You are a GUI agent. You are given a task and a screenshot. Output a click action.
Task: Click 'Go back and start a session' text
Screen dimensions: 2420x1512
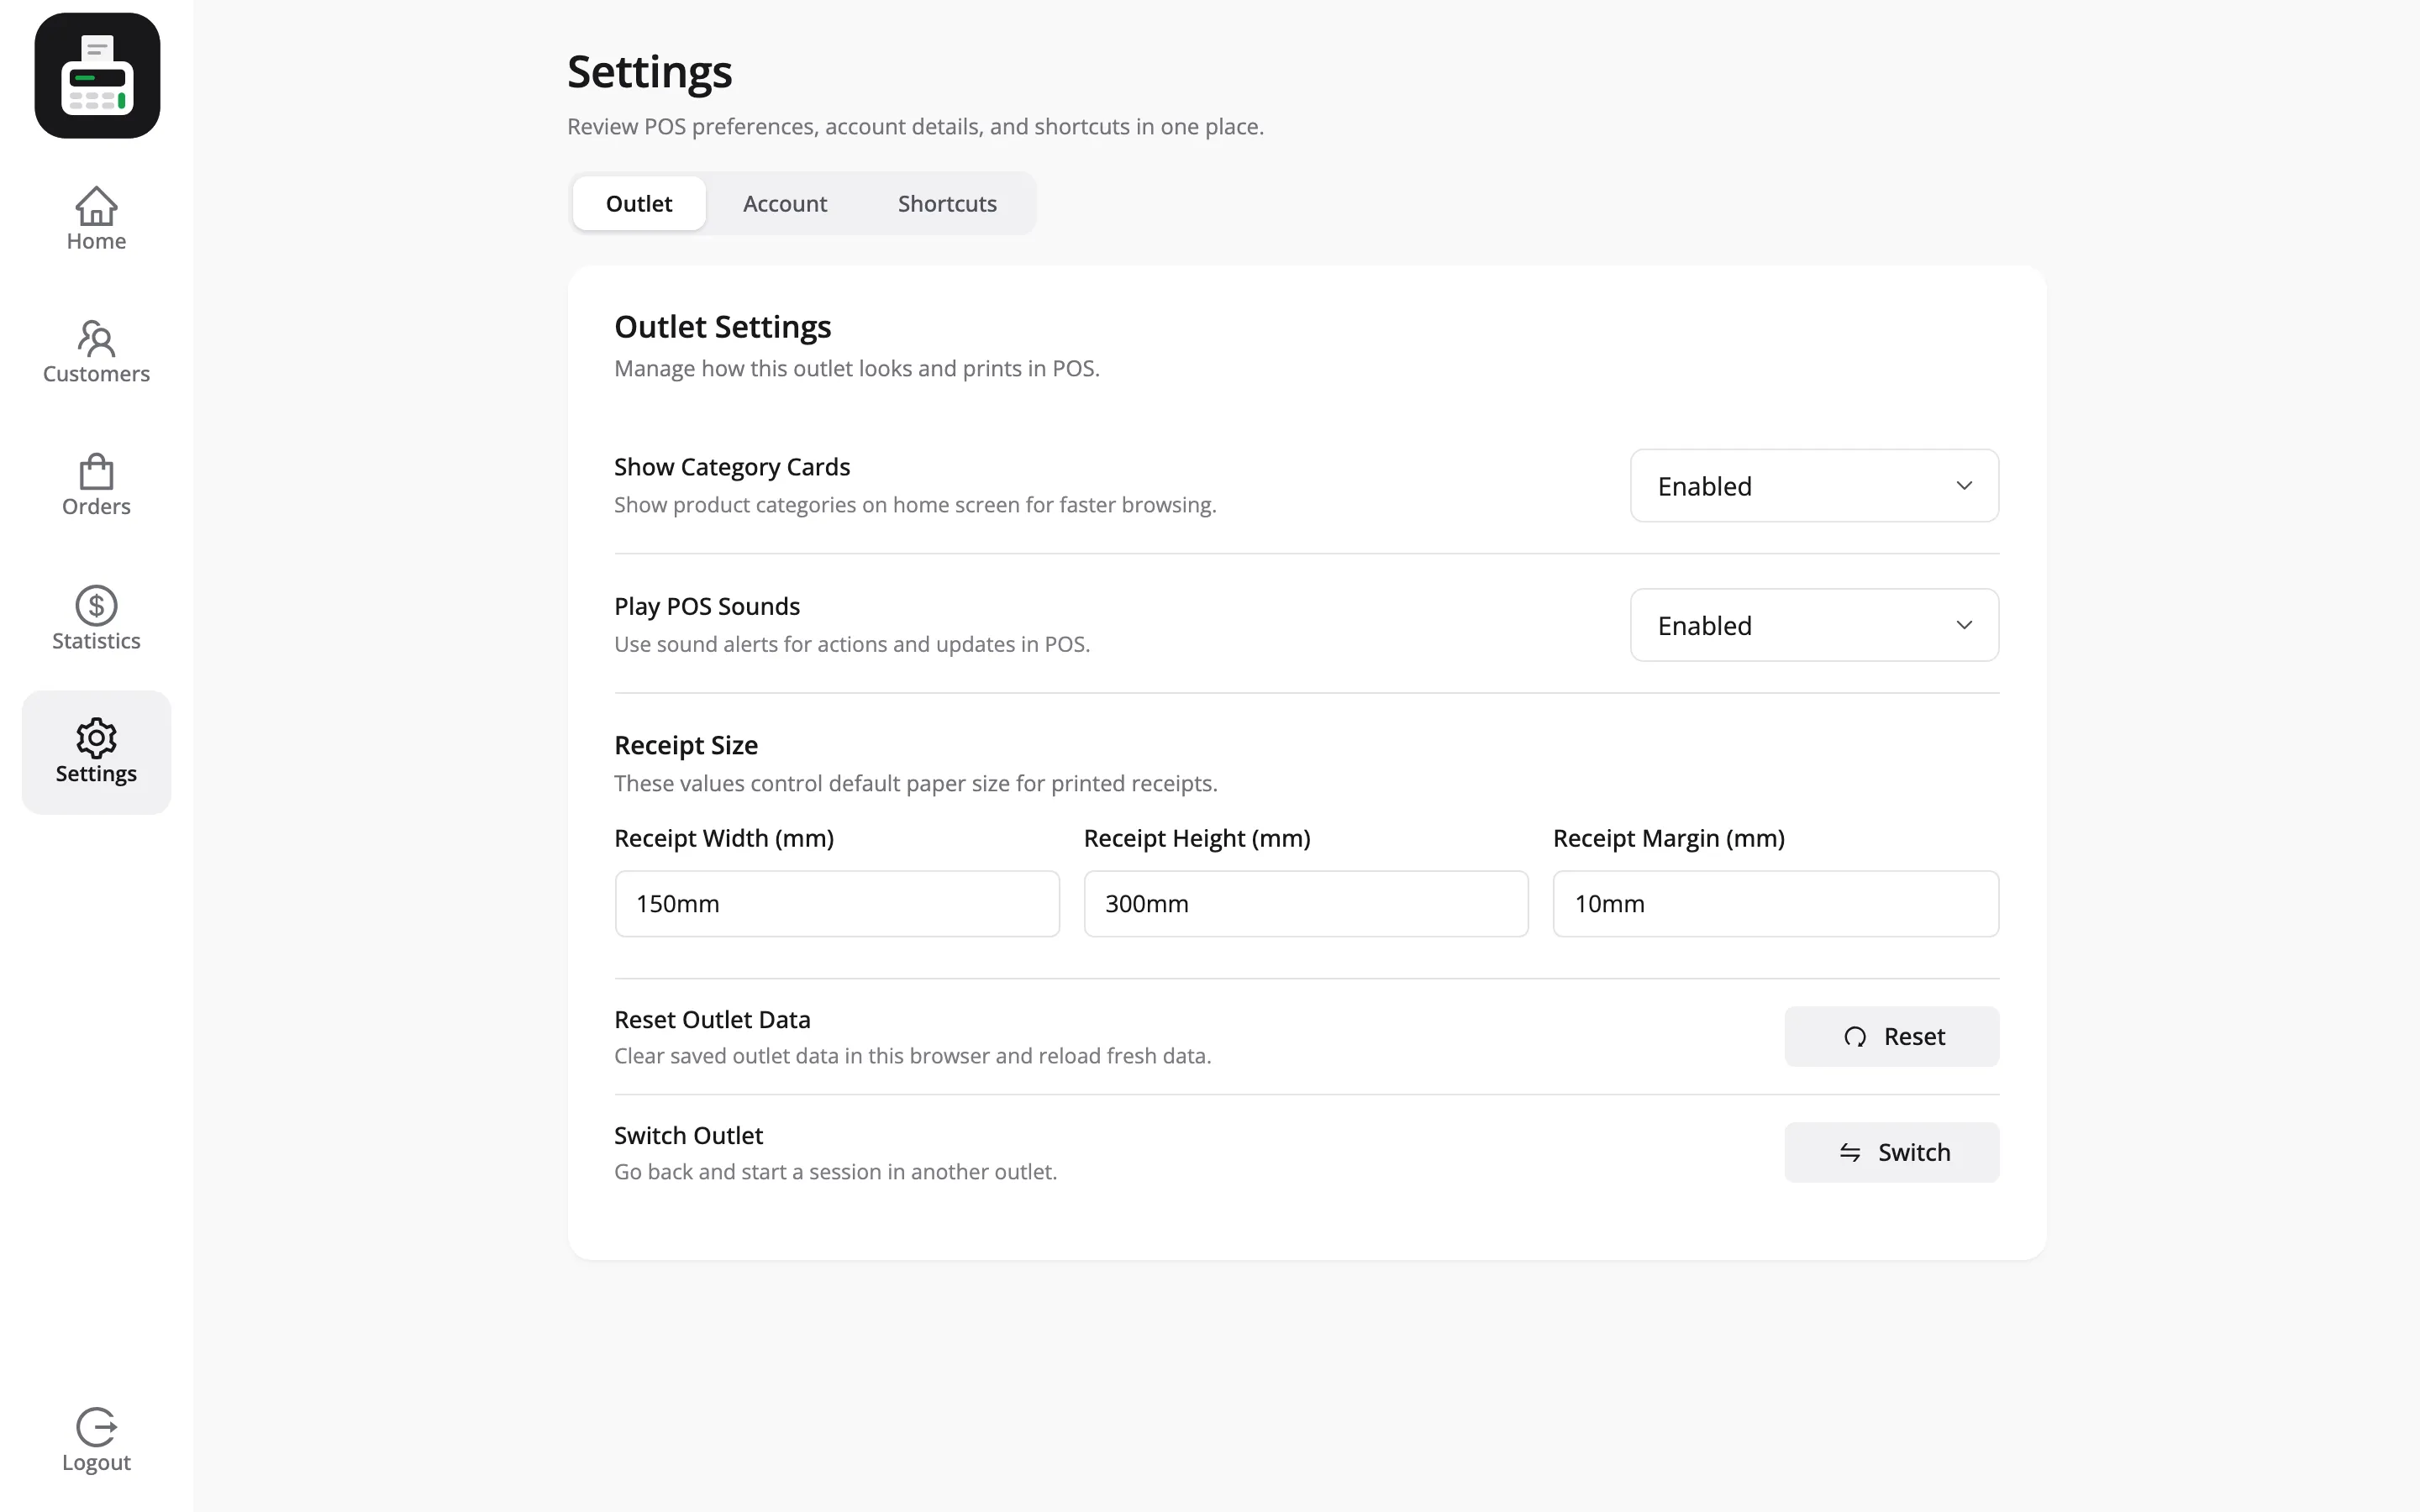click(x=835, y=1172)
